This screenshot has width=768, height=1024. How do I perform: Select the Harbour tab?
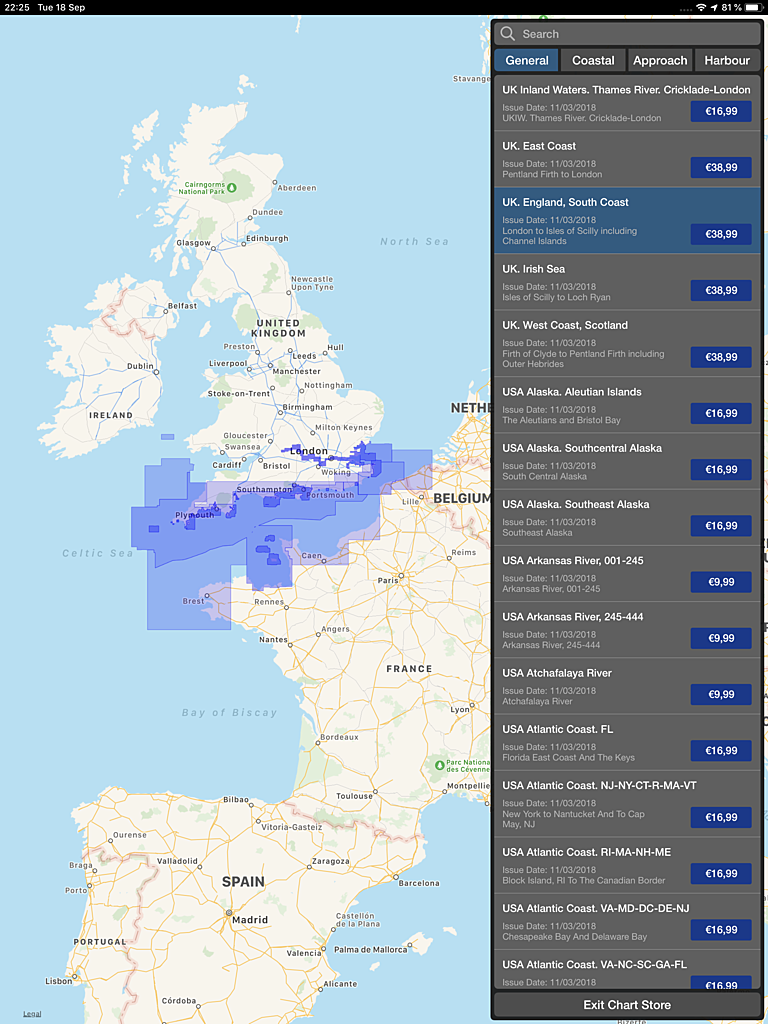(x=727, y=60)
